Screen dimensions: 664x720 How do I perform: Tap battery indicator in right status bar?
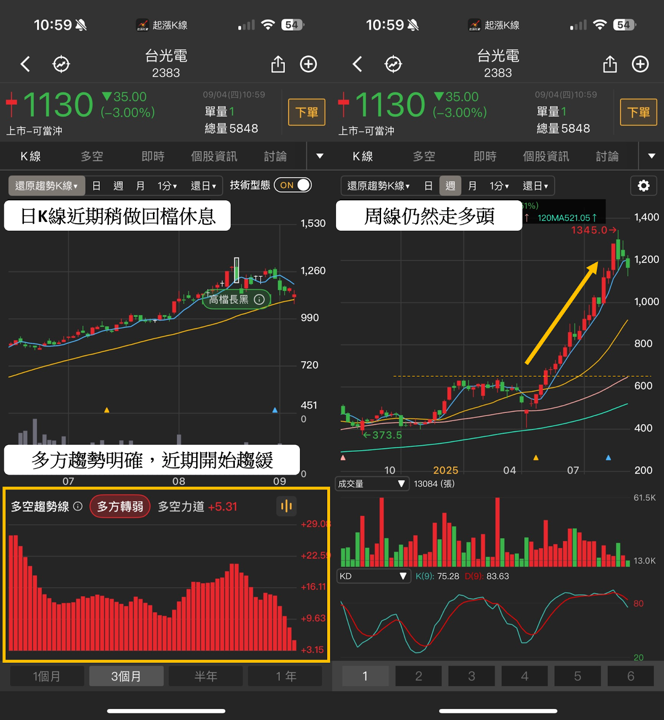point(625,25)
